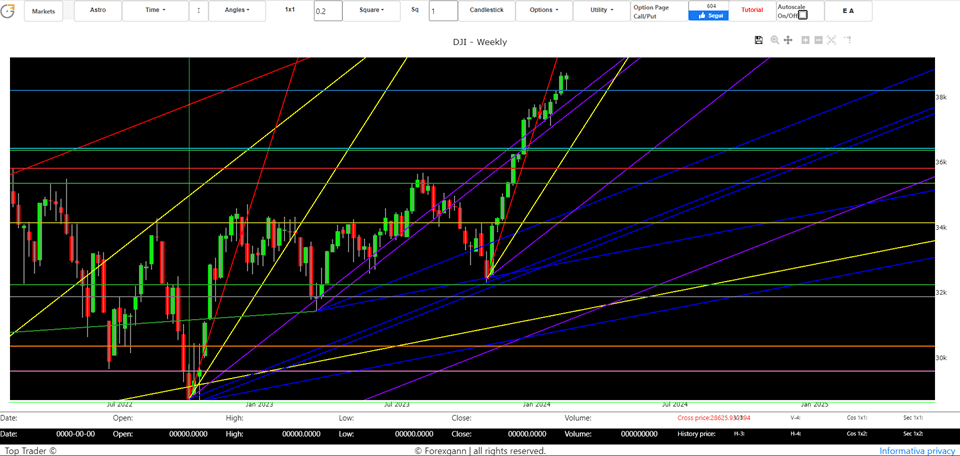Expand the Square dropdown
This screenshot has width=960, height=456.
[x=371, y=10]
